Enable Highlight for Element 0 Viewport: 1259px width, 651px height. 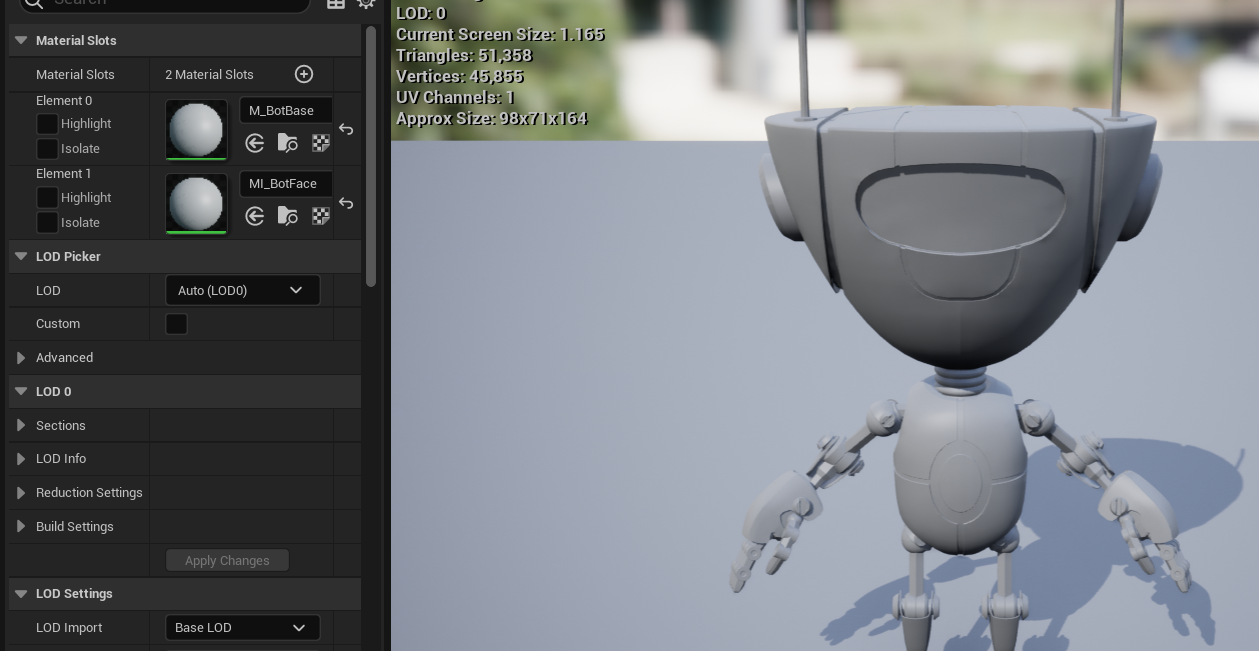[47, 124]
